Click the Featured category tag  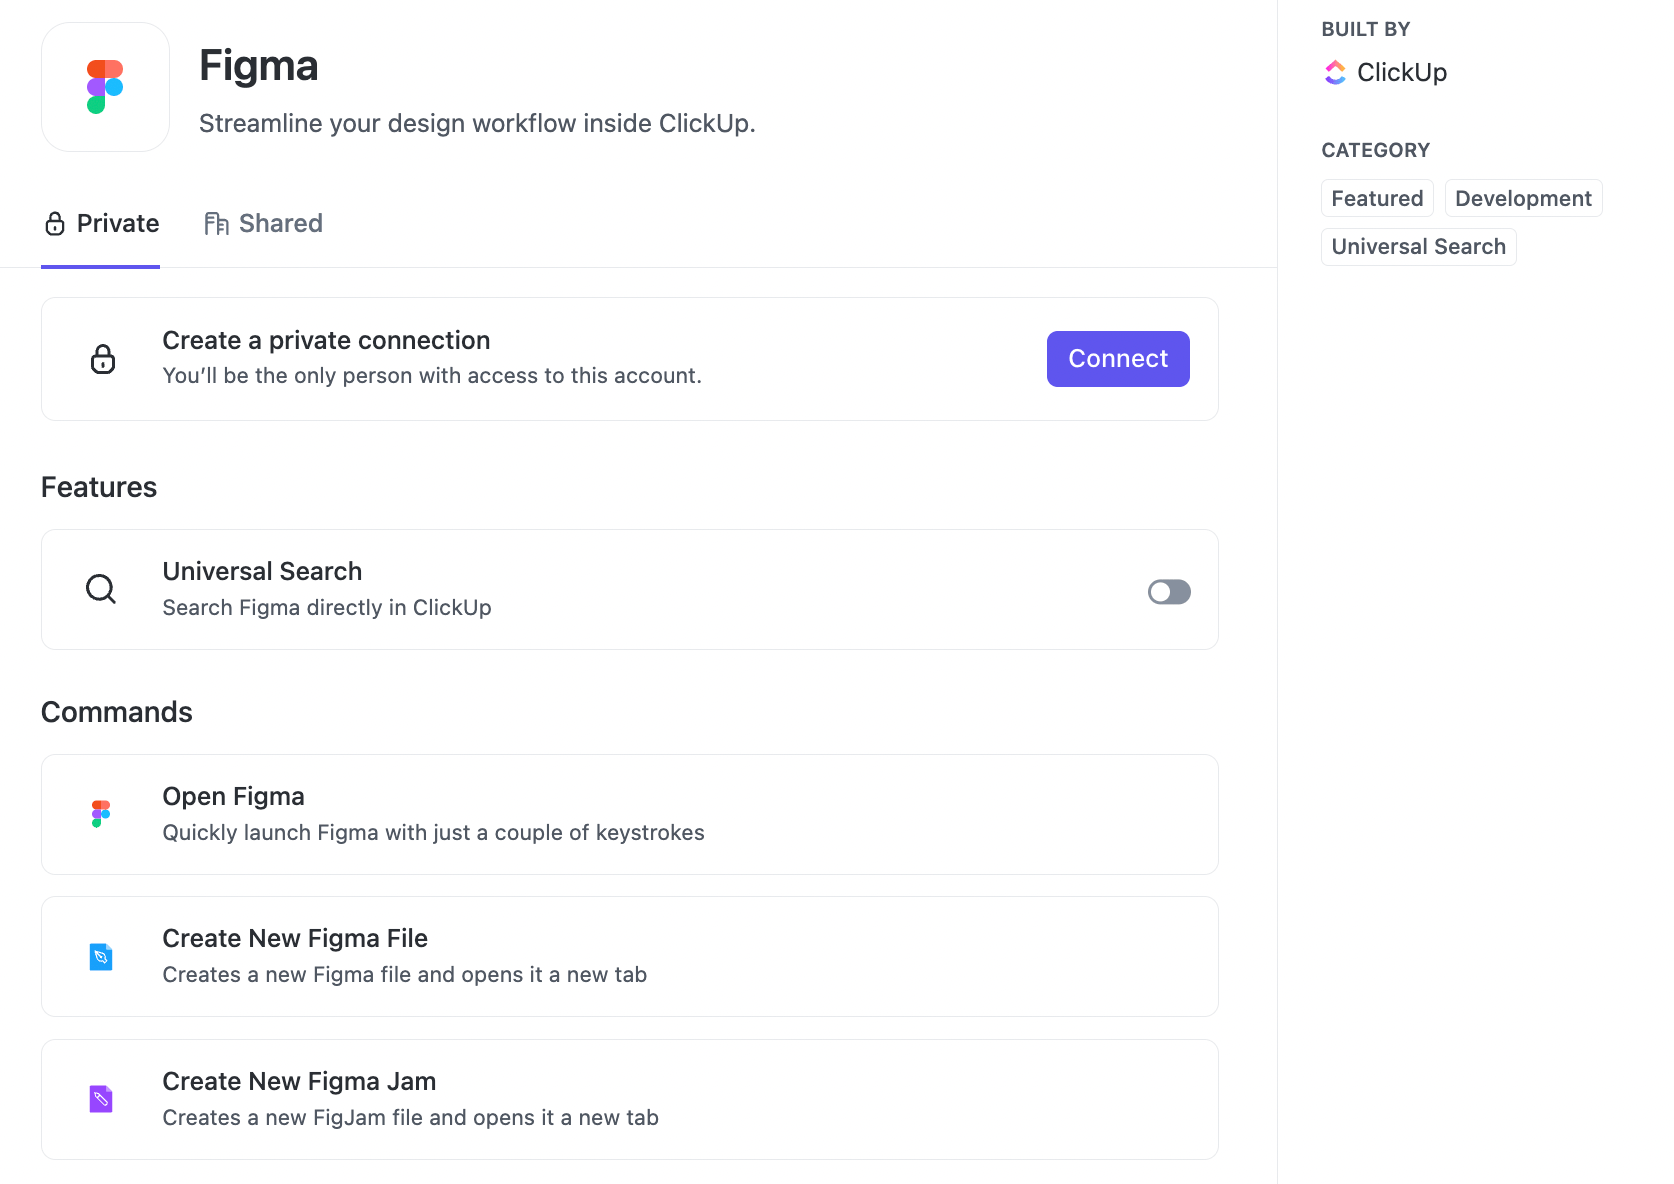tap(1377, 198)
